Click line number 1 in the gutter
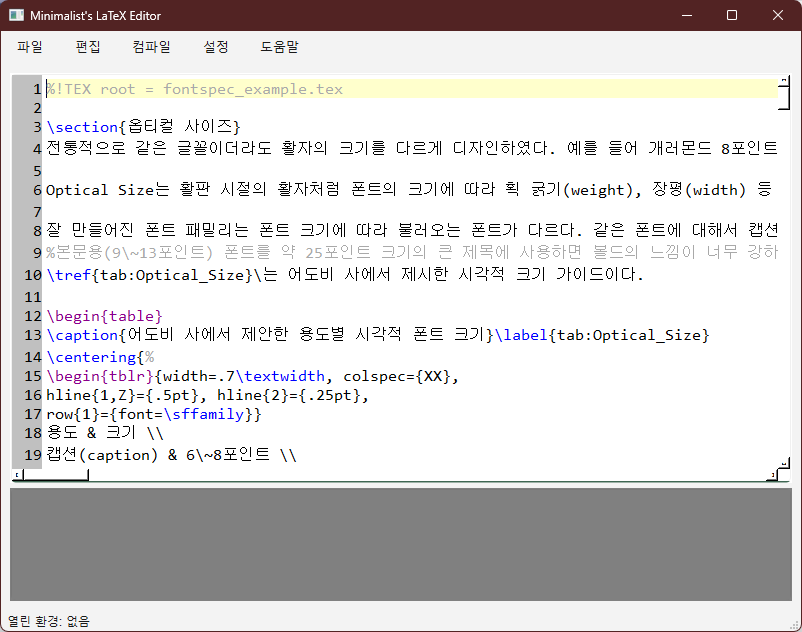This screenshot has height=632, width=802. click(x=37, y=89)
